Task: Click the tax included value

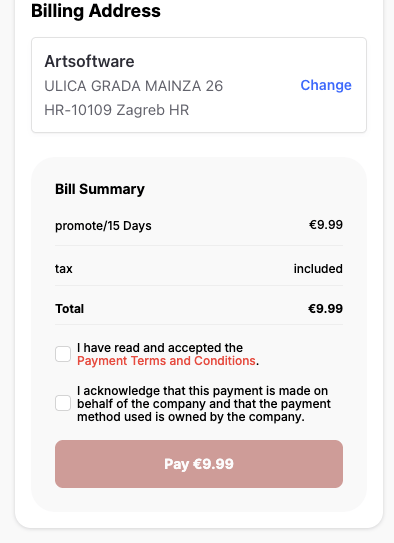Action: click(318, 269)
